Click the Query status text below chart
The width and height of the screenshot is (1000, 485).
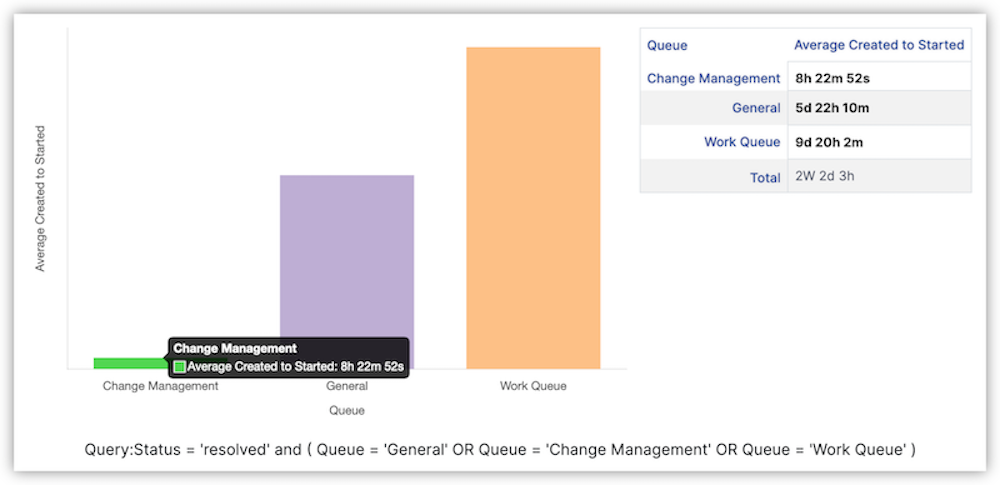[500, 450]
